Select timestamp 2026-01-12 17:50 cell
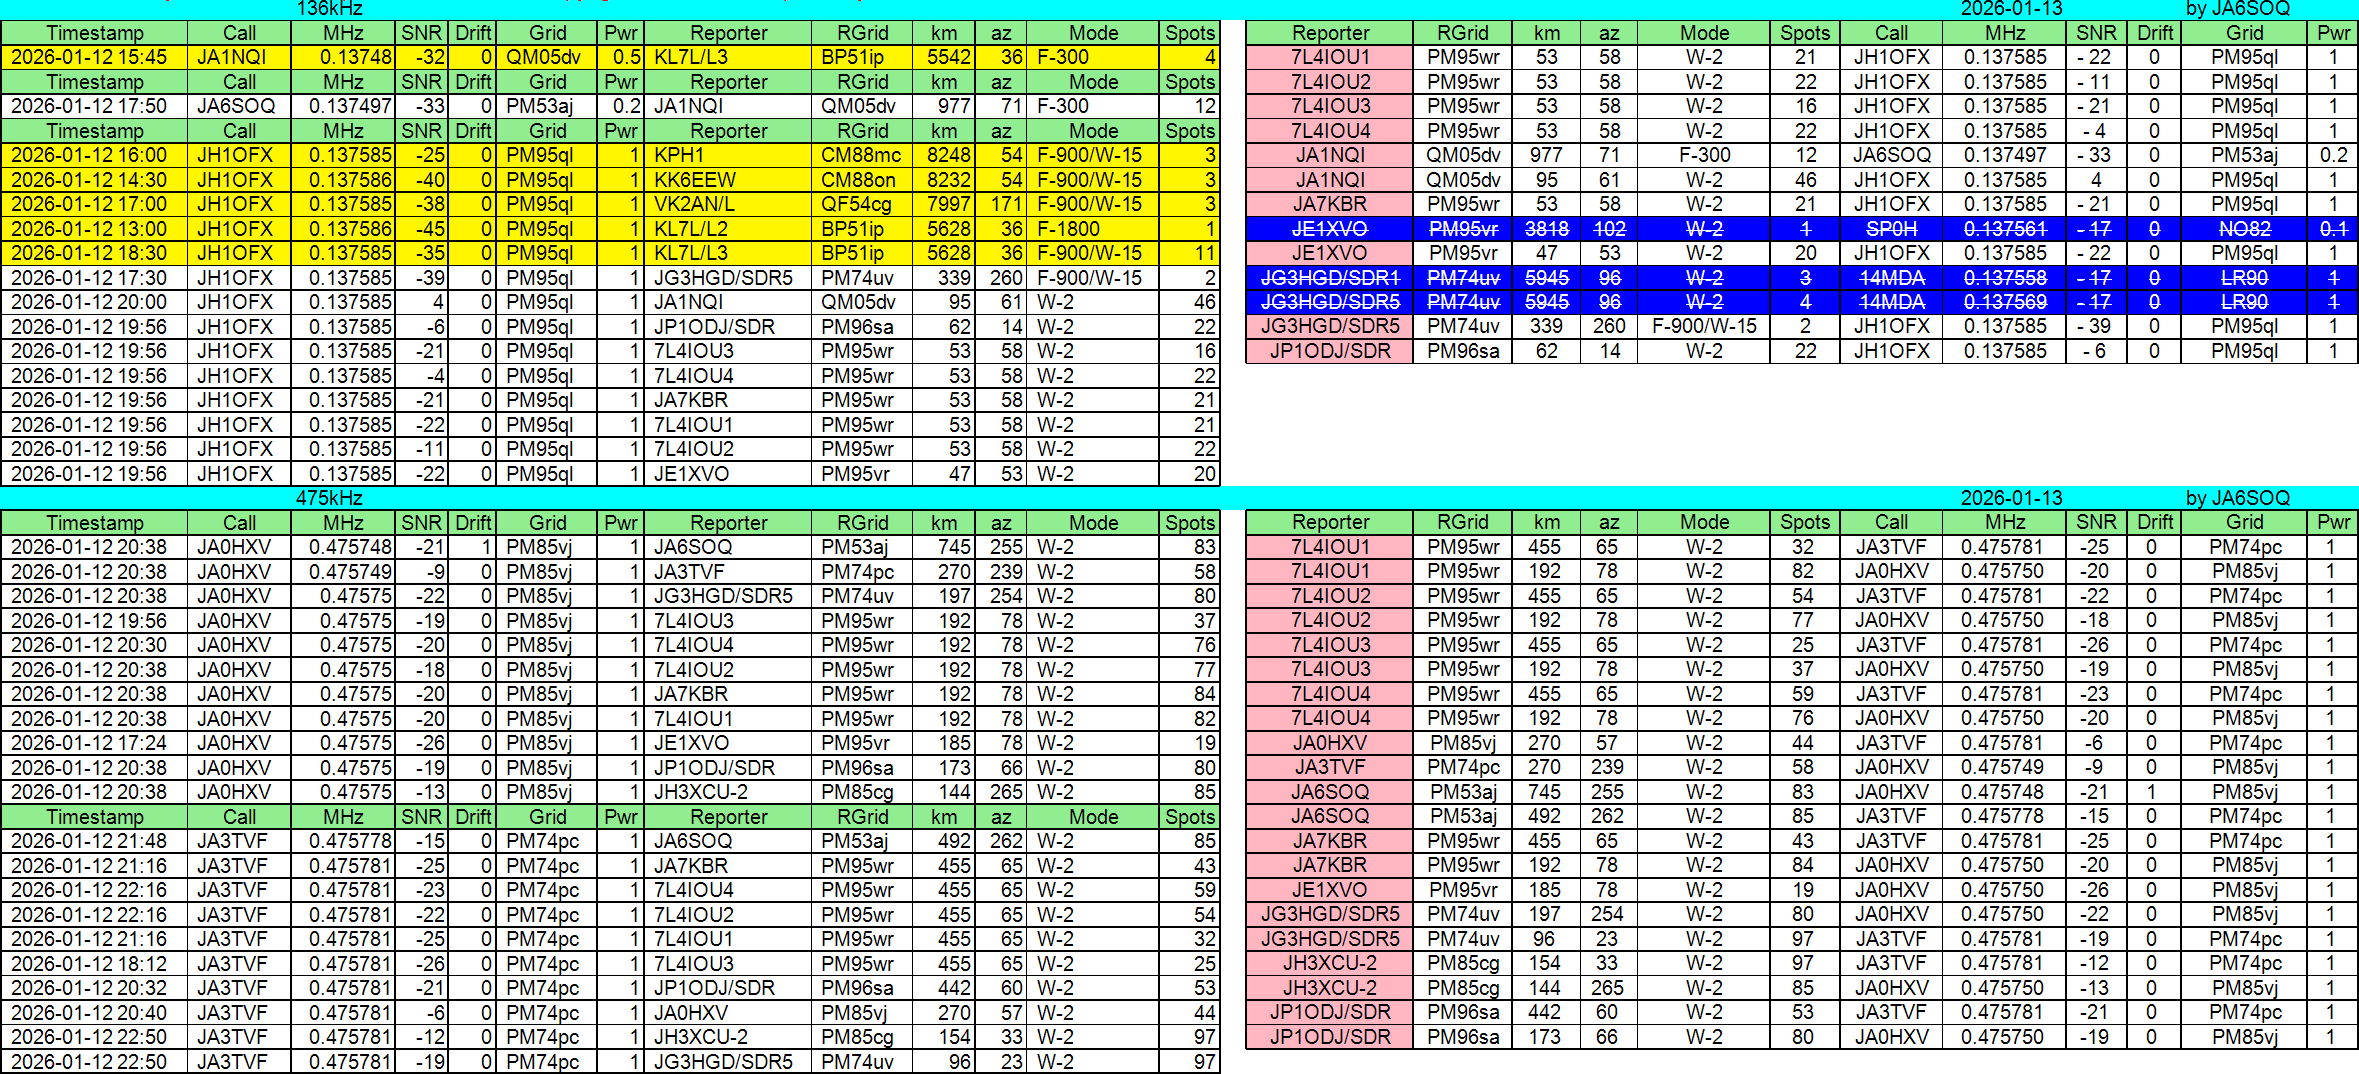The width and height of the screenshot is (2359, 1074). coord(95,106)
